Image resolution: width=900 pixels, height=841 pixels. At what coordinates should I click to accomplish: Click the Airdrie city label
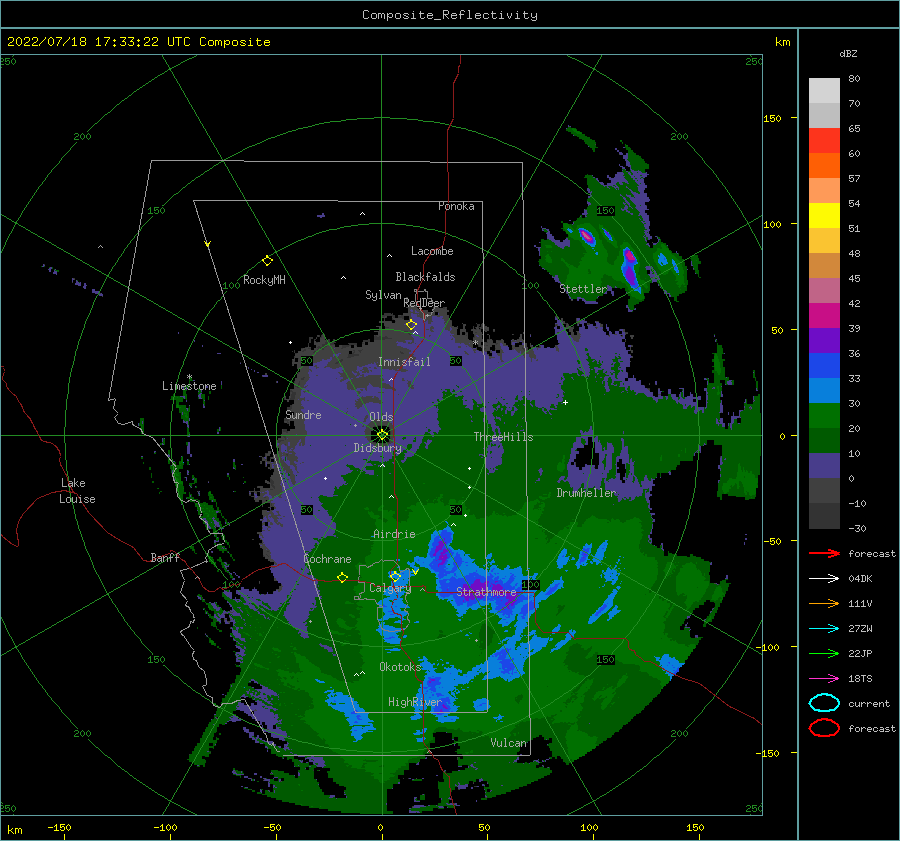(394, 534)
